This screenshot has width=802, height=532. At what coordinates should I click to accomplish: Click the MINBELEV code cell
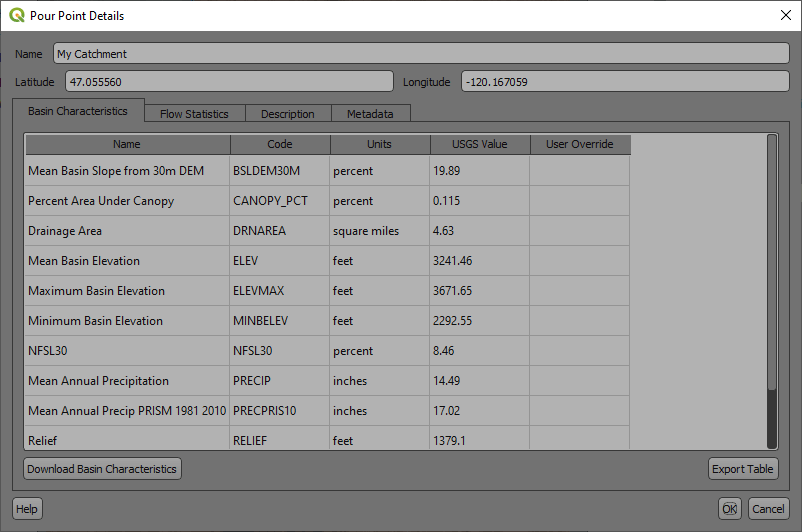pos(280,321)
